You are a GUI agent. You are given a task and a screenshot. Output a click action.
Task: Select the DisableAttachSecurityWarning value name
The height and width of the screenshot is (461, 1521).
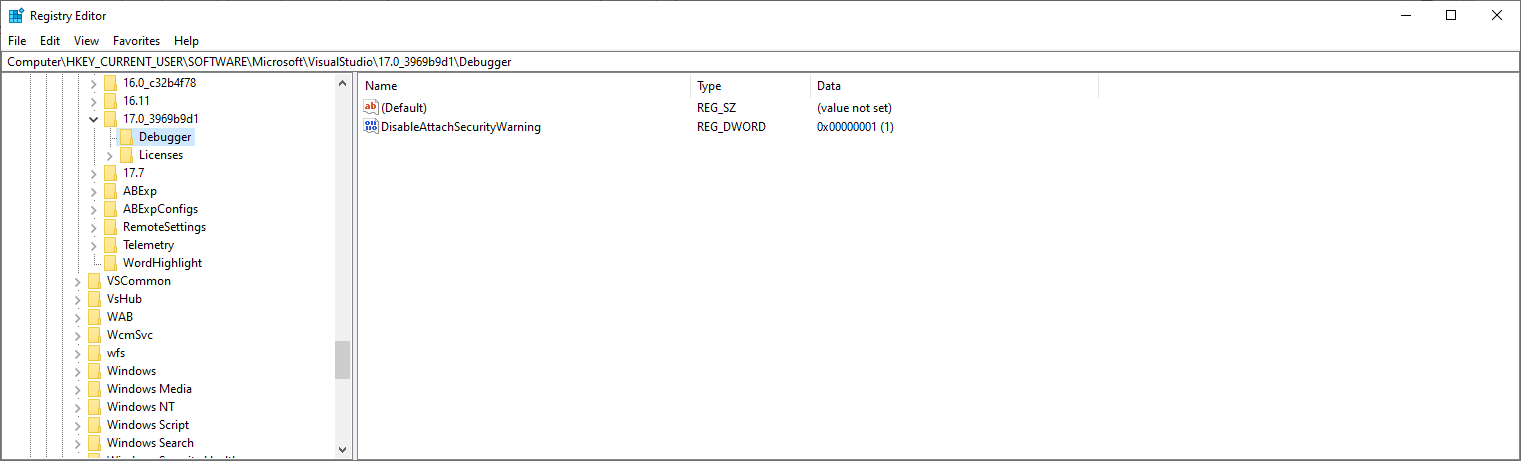tap(461, 127)
